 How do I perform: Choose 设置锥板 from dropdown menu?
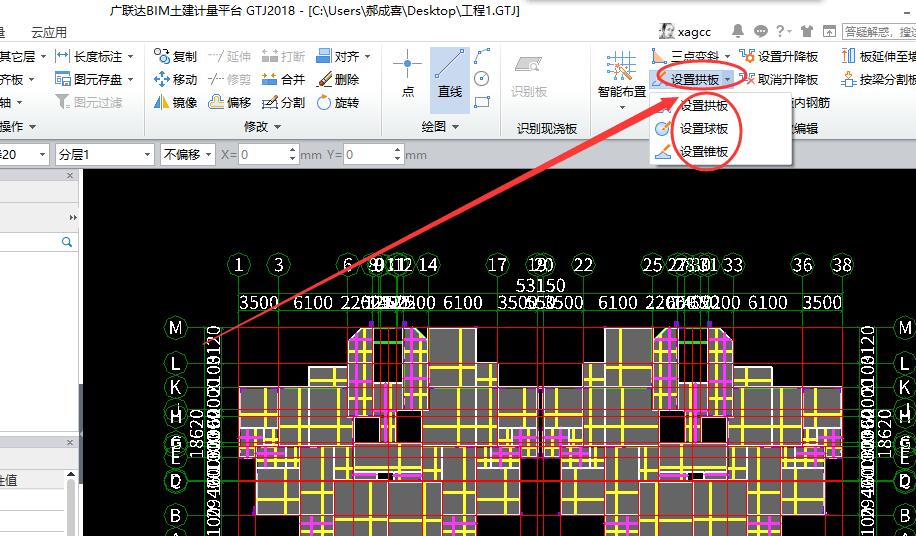coord(705,152)
